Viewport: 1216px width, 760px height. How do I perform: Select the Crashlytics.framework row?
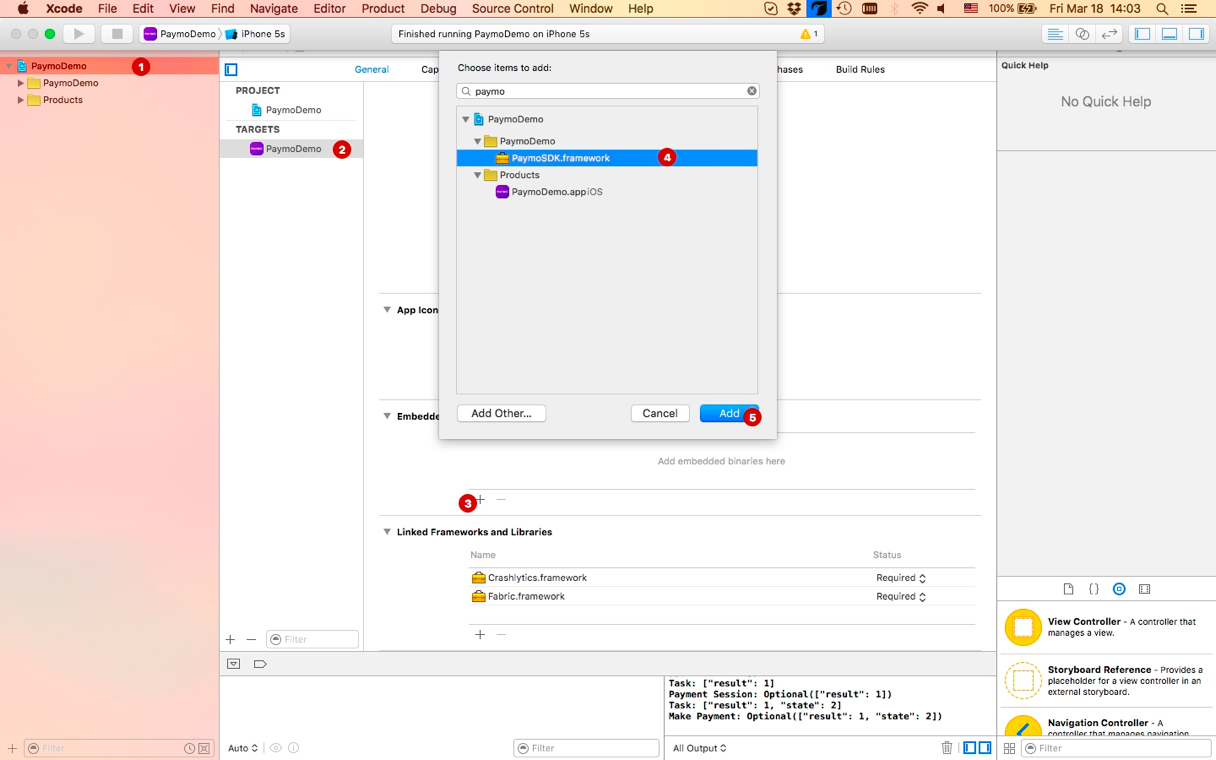(x=722, y=578)
